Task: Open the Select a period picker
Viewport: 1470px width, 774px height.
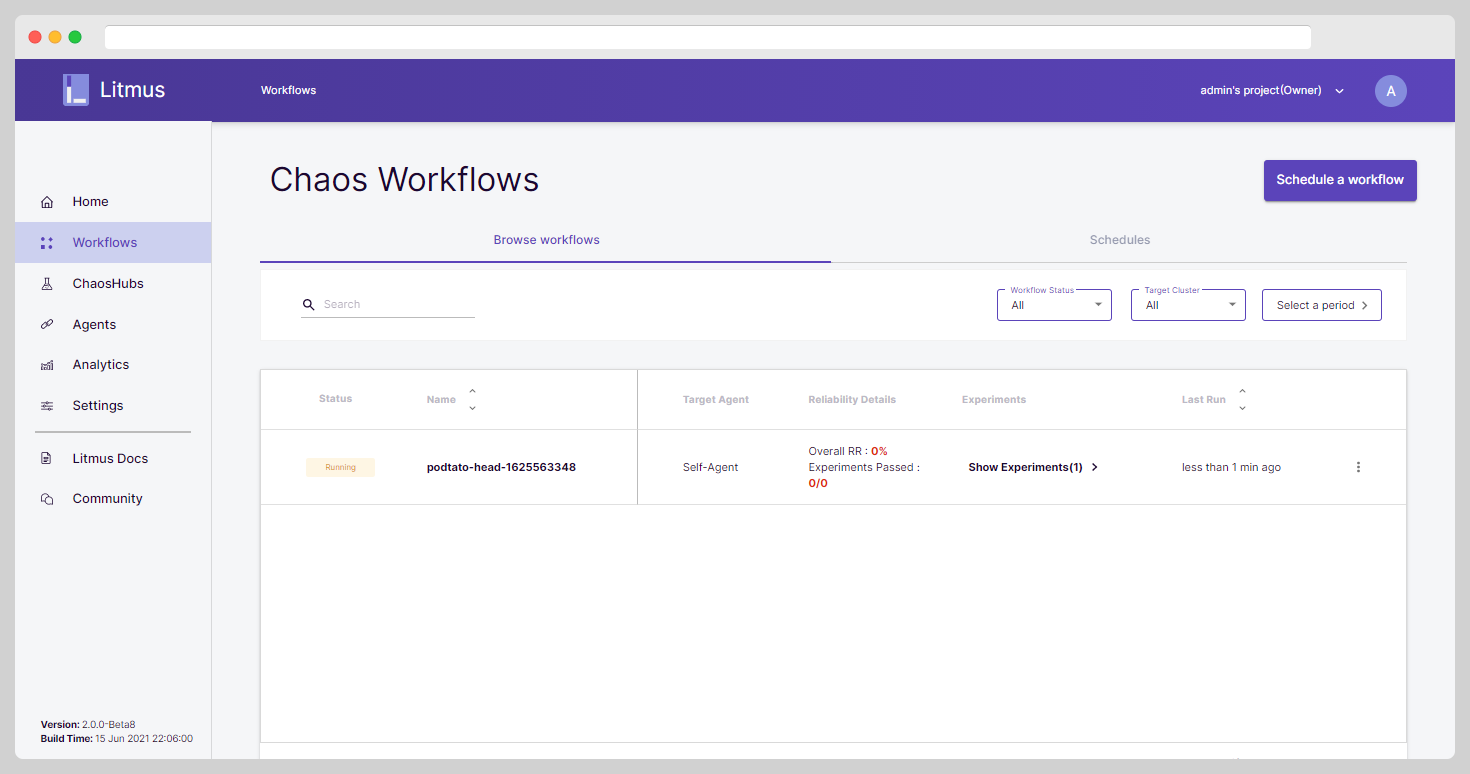Action: pos(1322,305)
